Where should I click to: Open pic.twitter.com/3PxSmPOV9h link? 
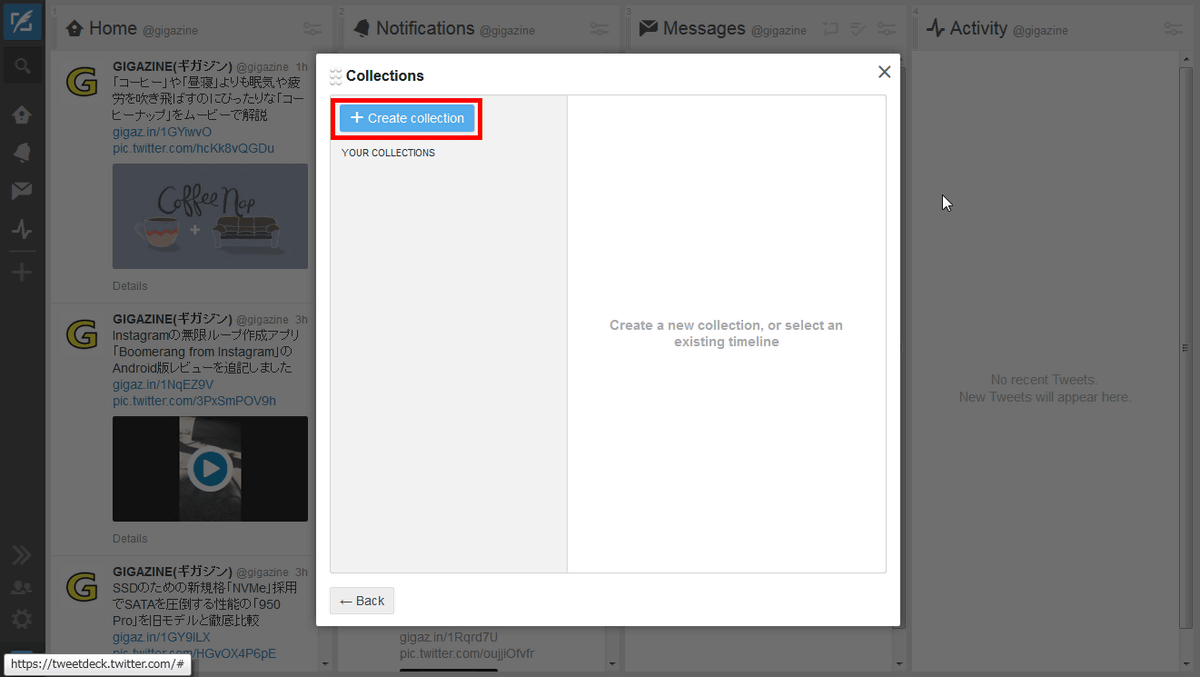tap(194, 401)
